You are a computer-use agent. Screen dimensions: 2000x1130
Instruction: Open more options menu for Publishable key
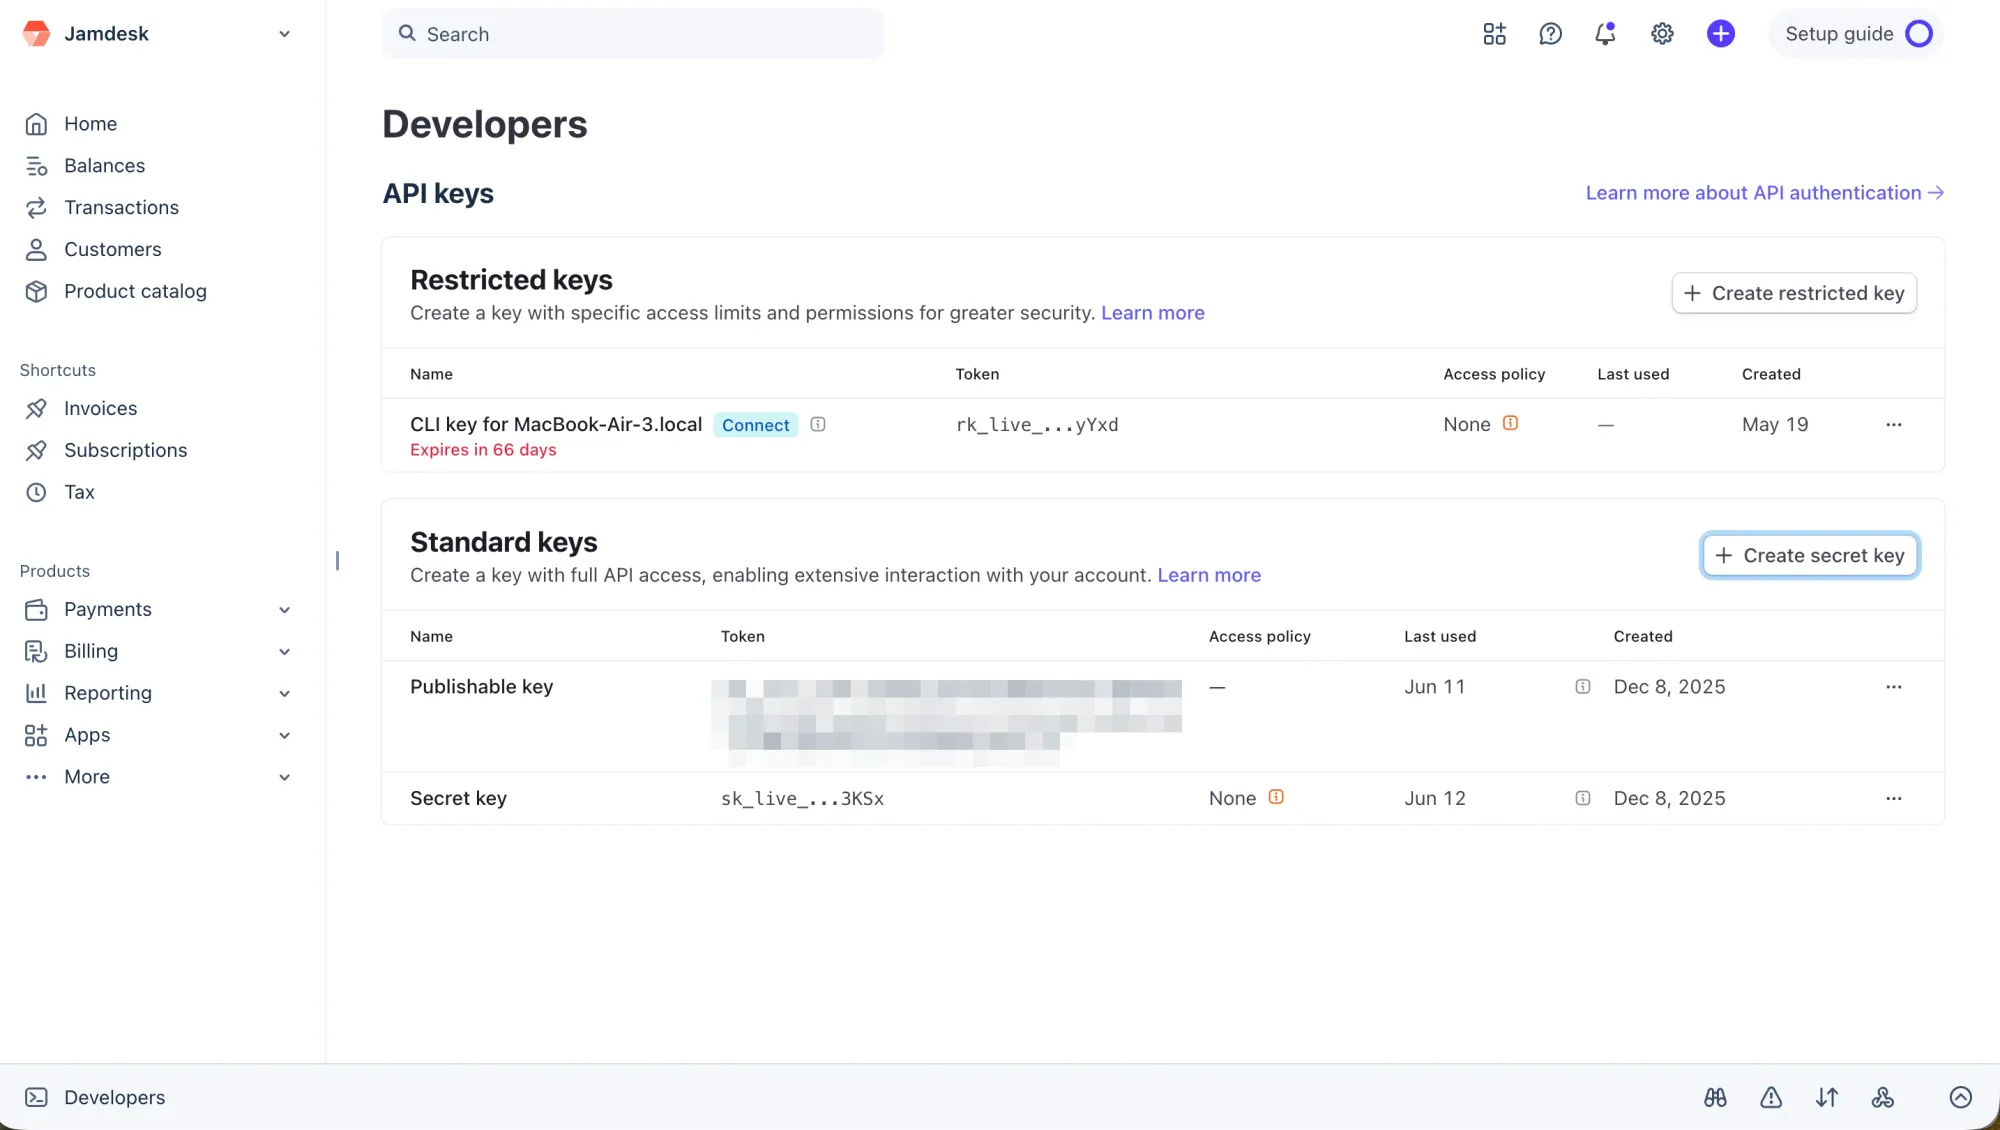1893,687
